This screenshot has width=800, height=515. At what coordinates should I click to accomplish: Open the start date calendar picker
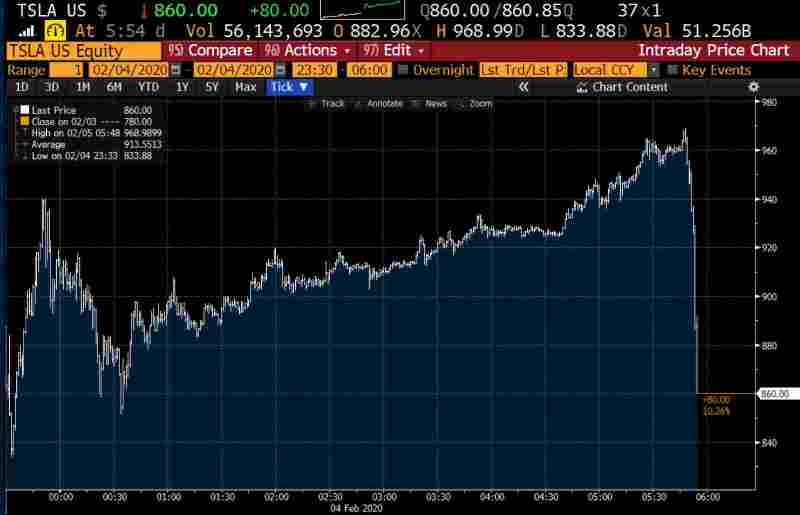pyautogui.click(x=175, y=69)
